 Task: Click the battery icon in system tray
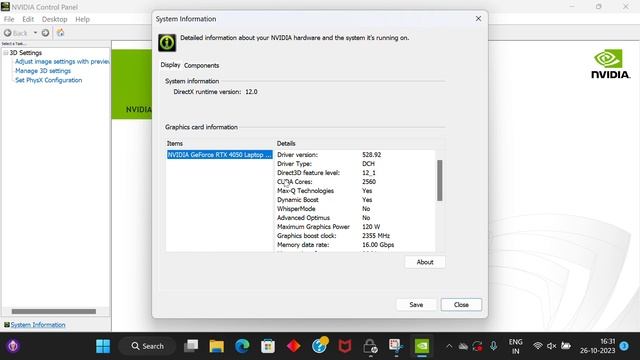click(x=566, y=346)
